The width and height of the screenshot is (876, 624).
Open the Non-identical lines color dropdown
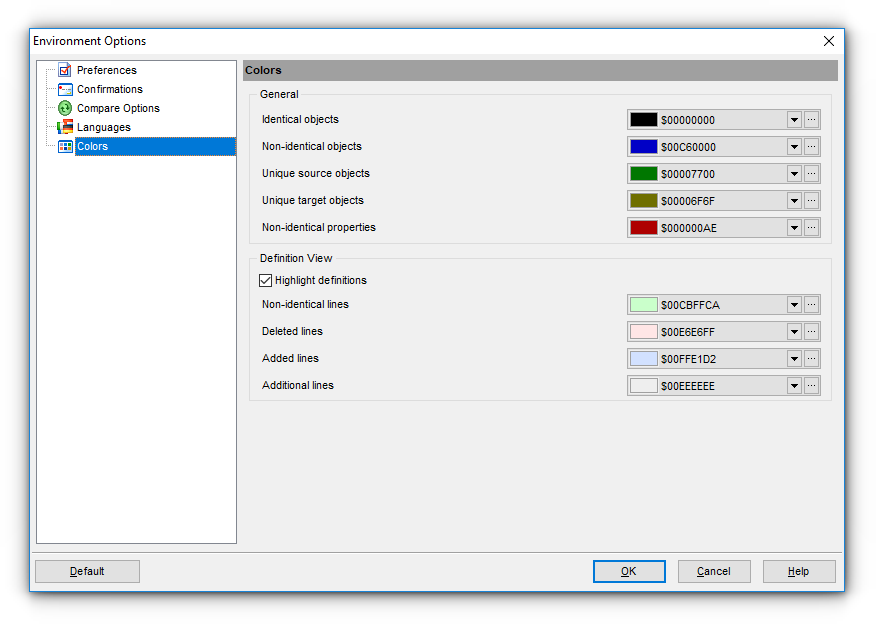coord(794,304)
